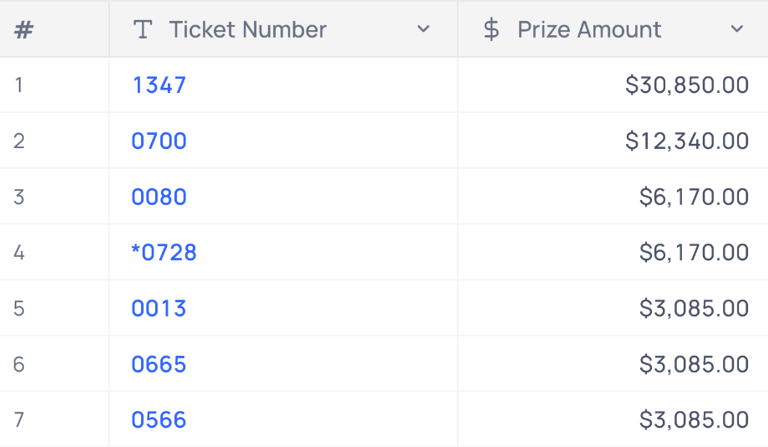Click the hash row number column header
768x447 pixels.
[24, 30]
